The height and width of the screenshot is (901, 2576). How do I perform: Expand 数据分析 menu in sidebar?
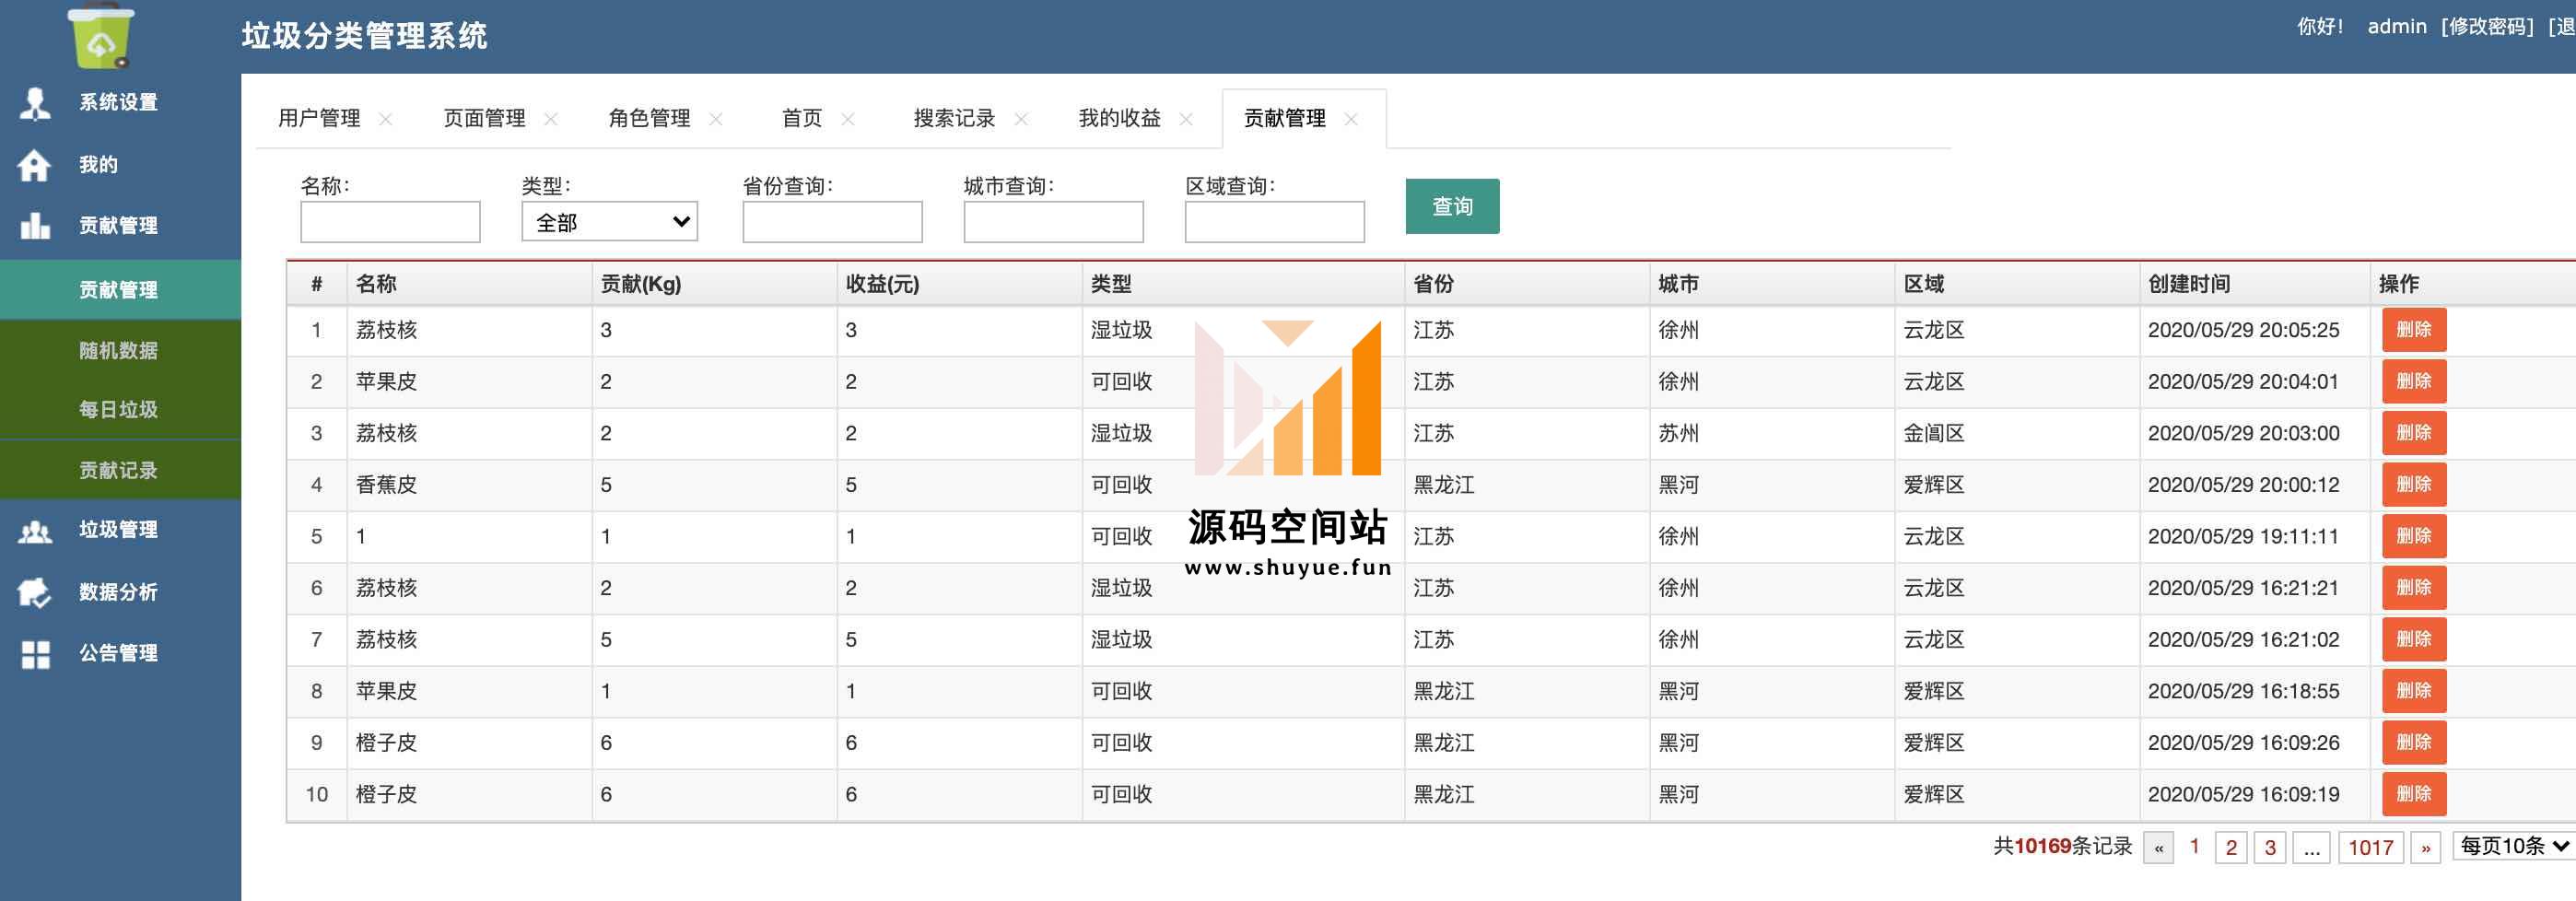click(x=120, y=592)
